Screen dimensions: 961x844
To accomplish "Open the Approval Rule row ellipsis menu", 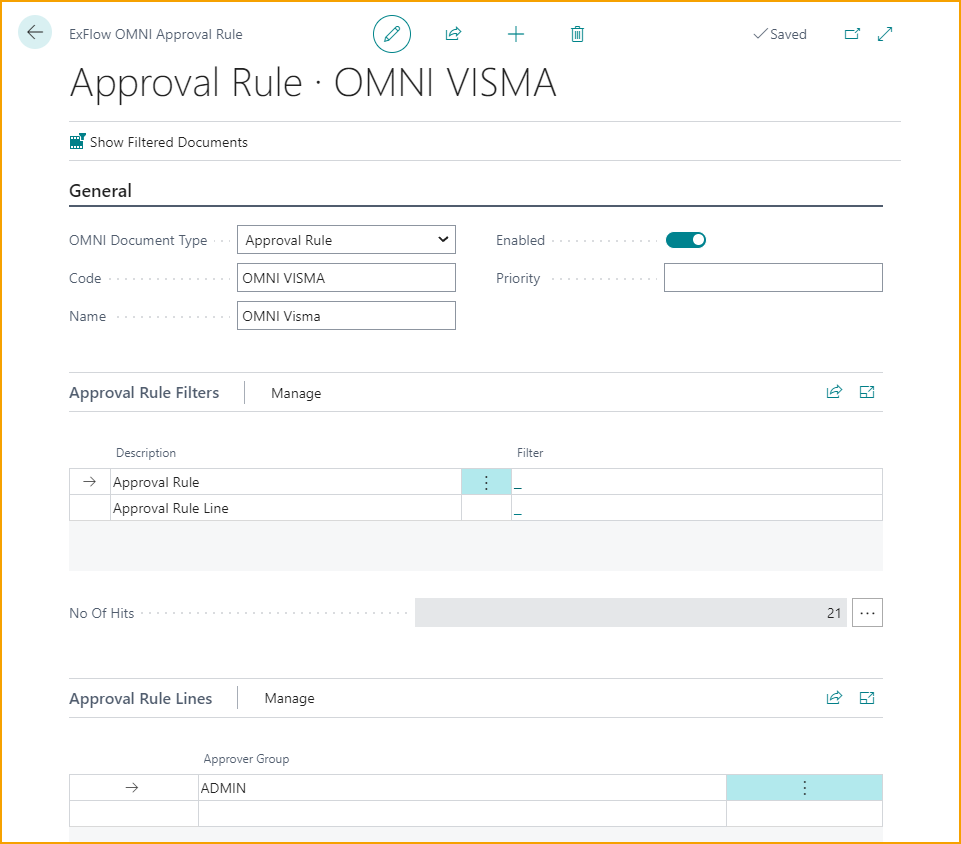I will tap(486, 481).
